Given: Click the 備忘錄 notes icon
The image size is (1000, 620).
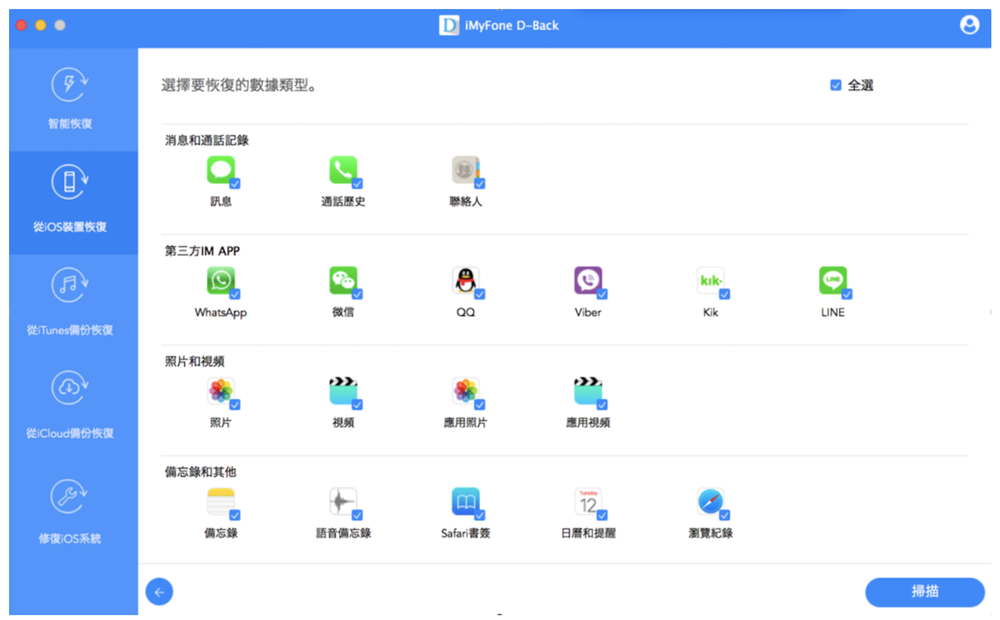Looking at the screenshot, I should 221,502.
